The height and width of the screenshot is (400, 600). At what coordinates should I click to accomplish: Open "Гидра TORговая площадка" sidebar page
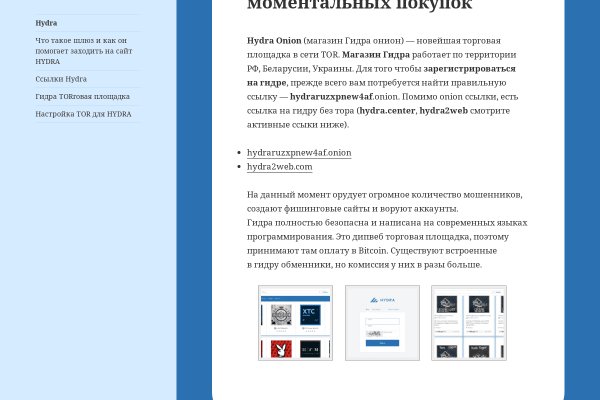[82, 96]
